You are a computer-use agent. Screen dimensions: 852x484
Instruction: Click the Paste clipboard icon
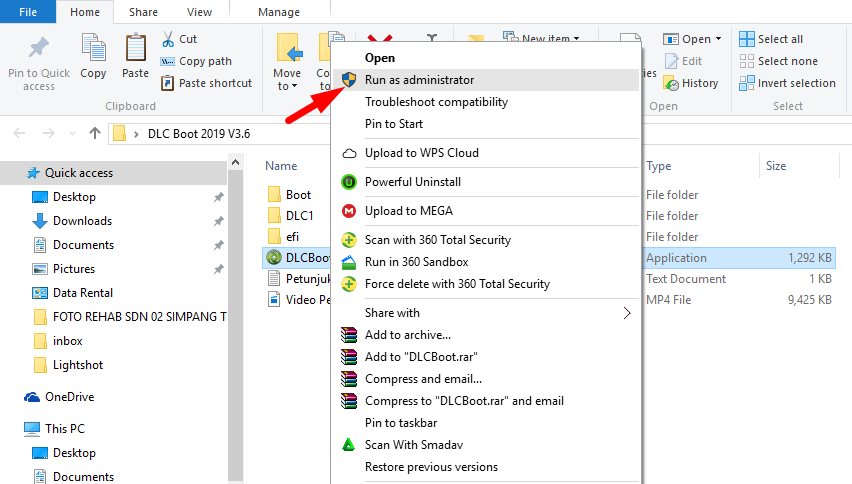135,48
